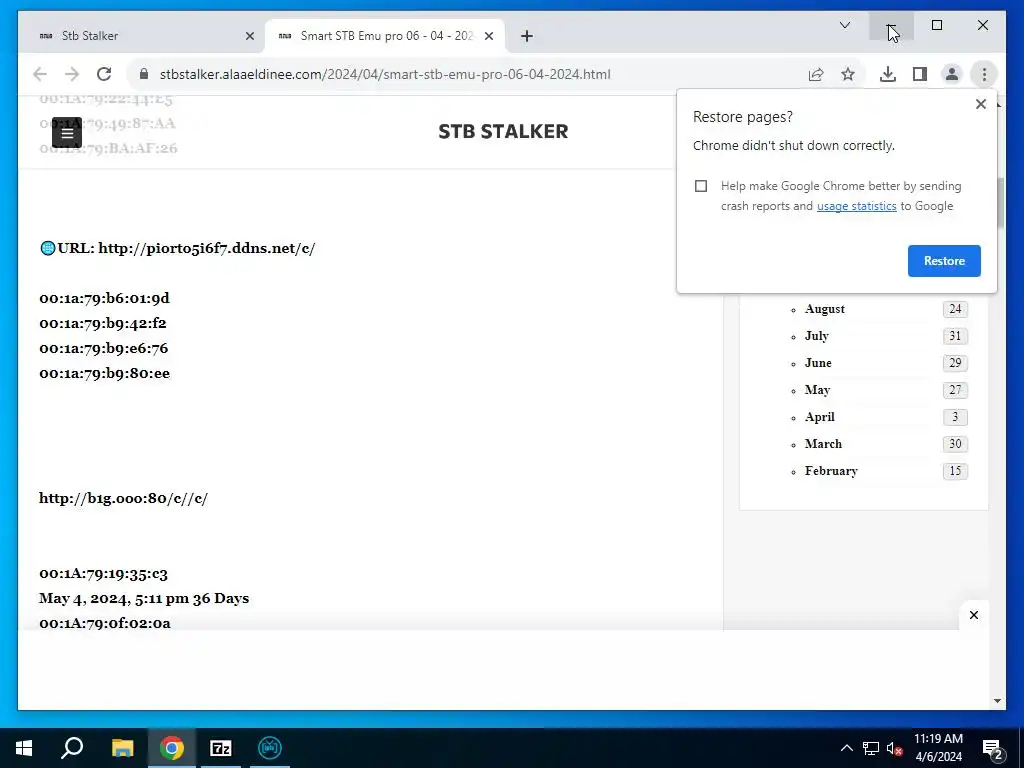Click the May 4, 2024 expiry text
The width and height of the screenshot is (1024, 768).
pos(144,598)
